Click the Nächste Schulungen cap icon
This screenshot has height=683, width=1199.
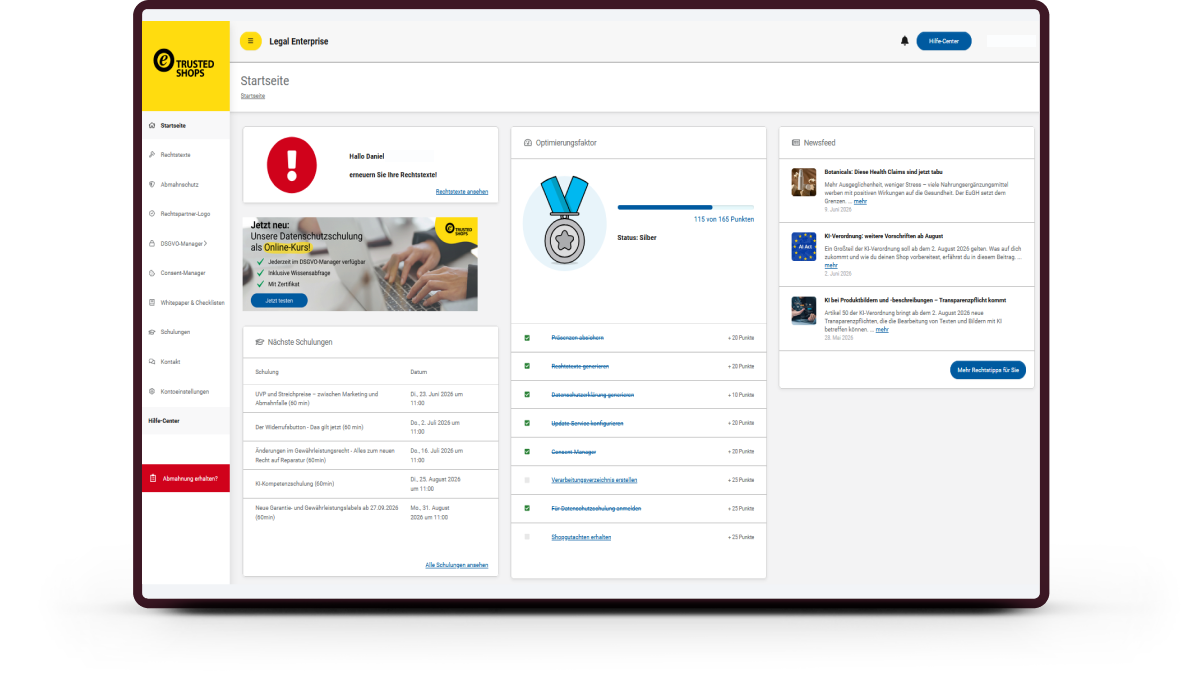[x=259, y=343]
